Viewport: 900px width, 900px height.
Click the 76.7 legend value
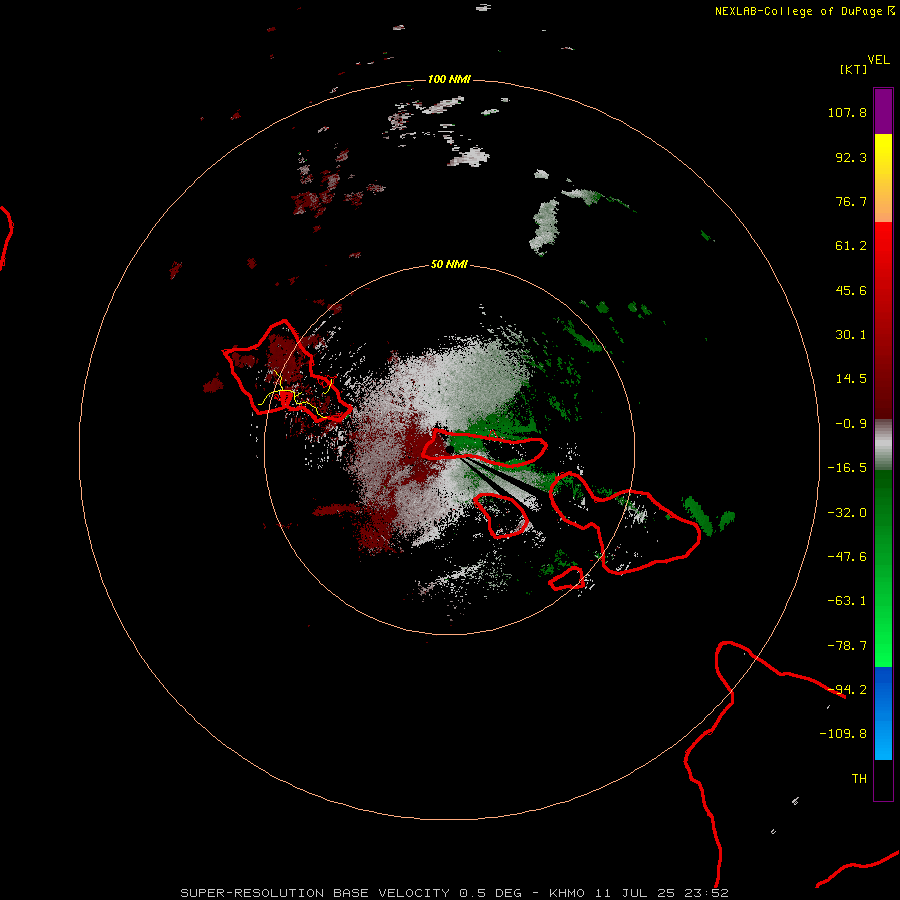851,201
